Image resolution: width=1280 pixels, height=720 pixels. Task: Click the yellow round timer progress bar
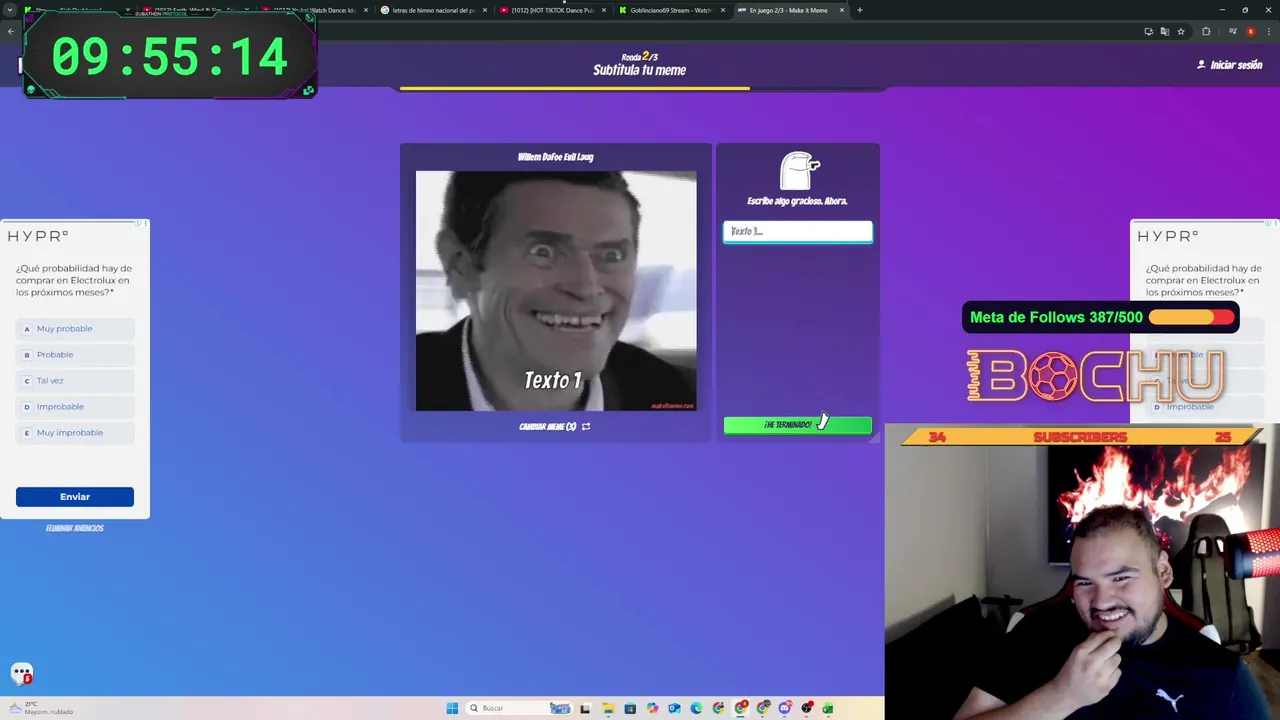tap(575, 88)
